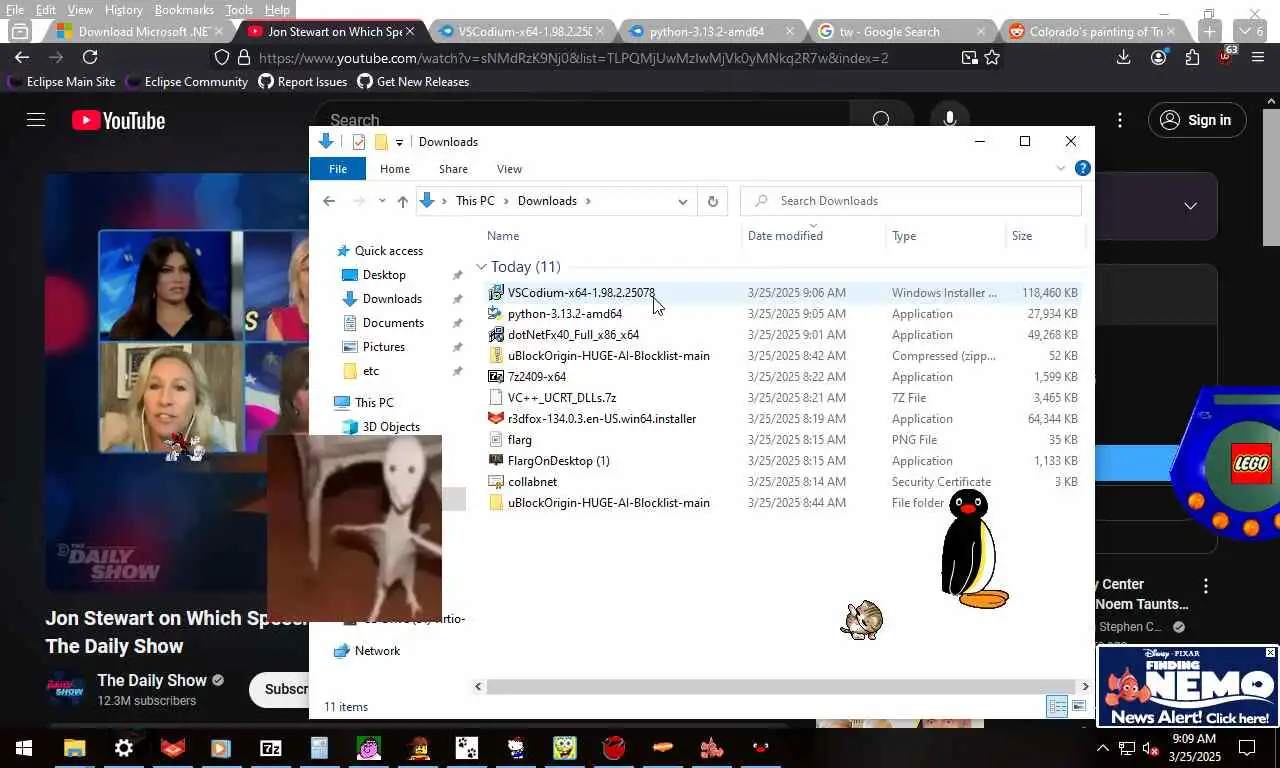The height and width of the screenshot is (768, 1280).
Task: Switch to the tw - Google Search tab
Action: (902, 31)
